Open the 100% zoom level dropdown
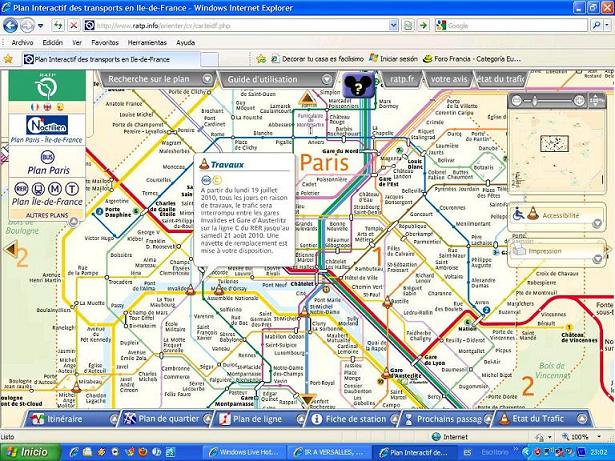 point(599,437)
